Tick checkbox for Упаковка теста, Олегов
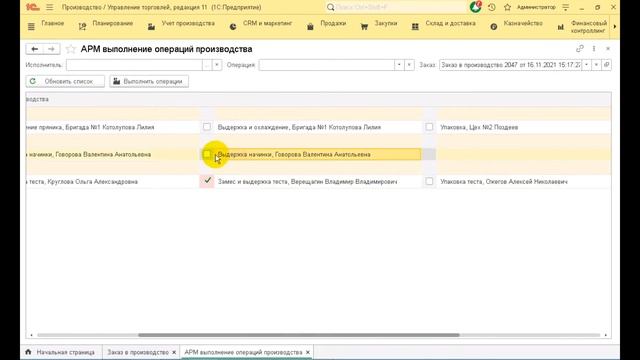Screen dimensions: 640x360 [429, 181]
